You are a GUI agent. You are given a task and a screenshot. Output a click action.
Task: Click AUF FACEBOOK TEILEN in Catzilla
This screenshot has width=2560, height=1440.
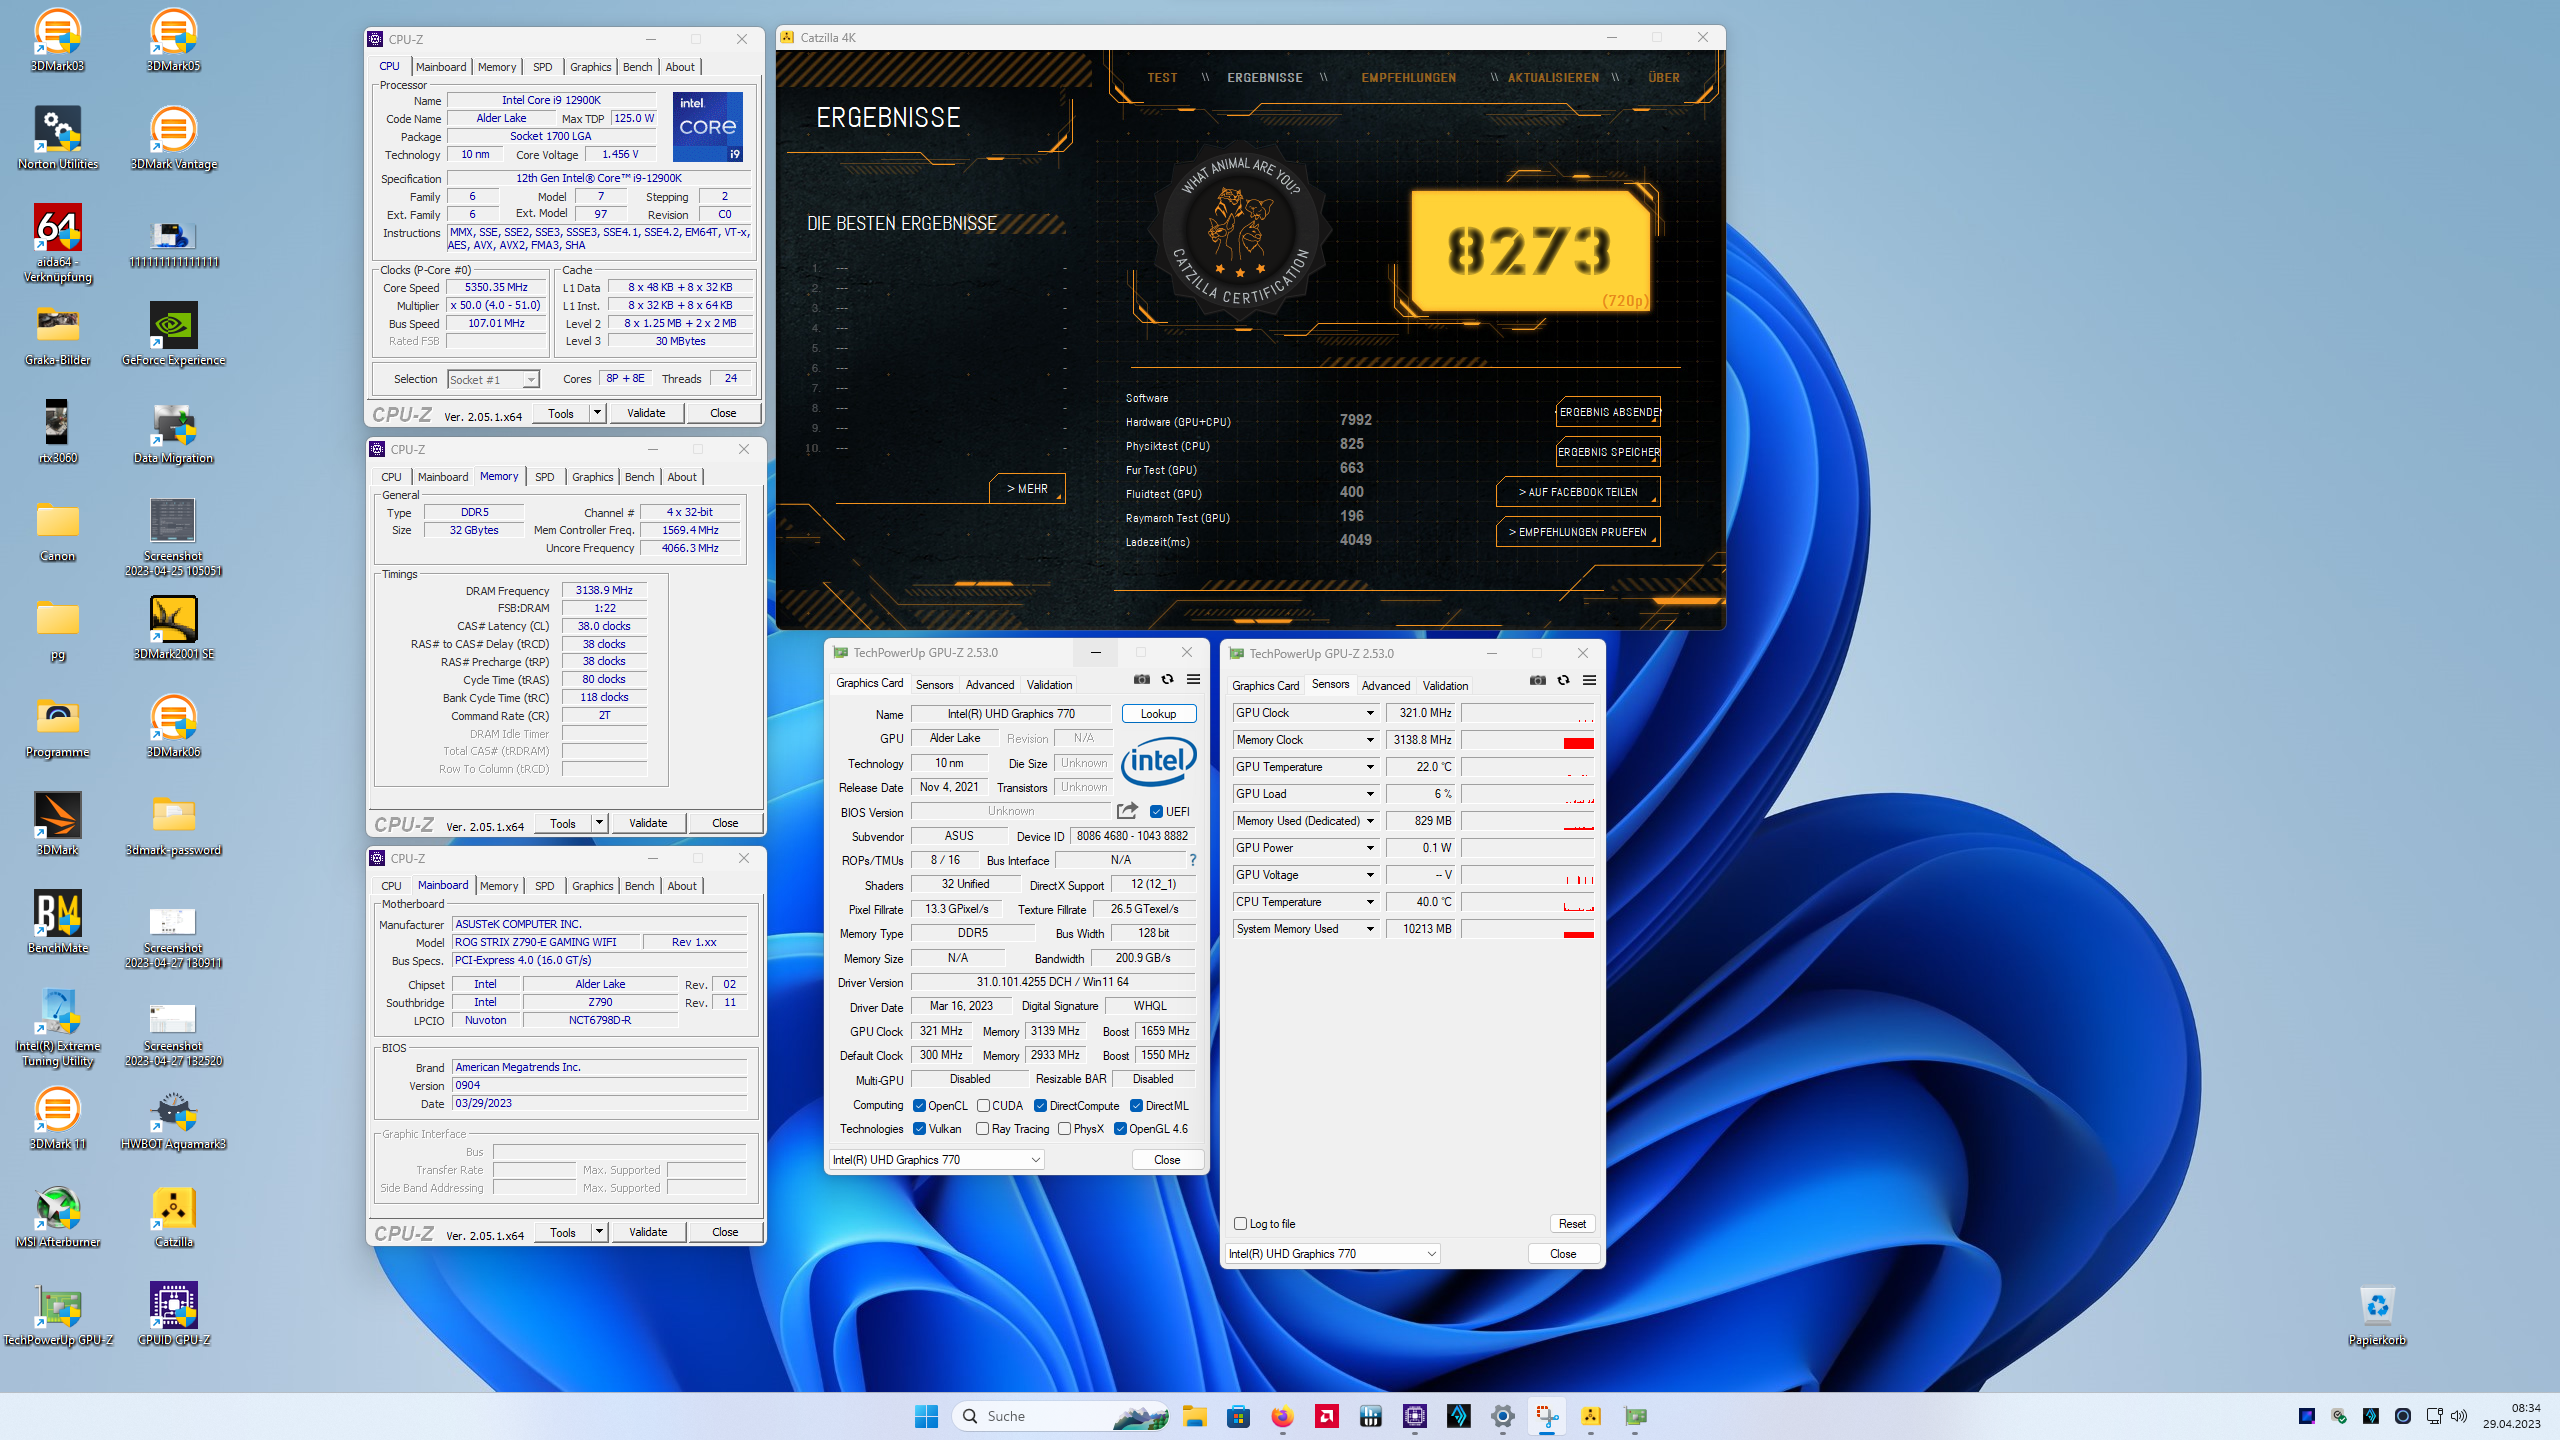click(1578, 492)
